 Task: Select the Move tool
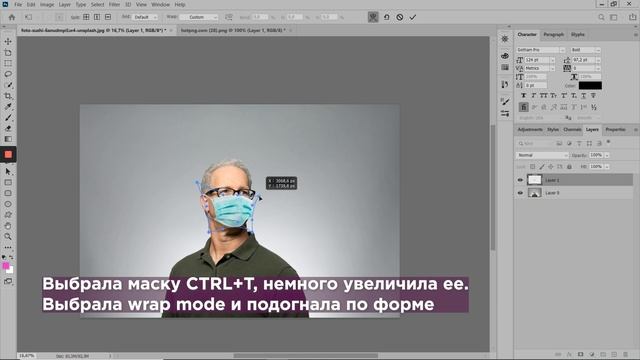coord(8,42)
